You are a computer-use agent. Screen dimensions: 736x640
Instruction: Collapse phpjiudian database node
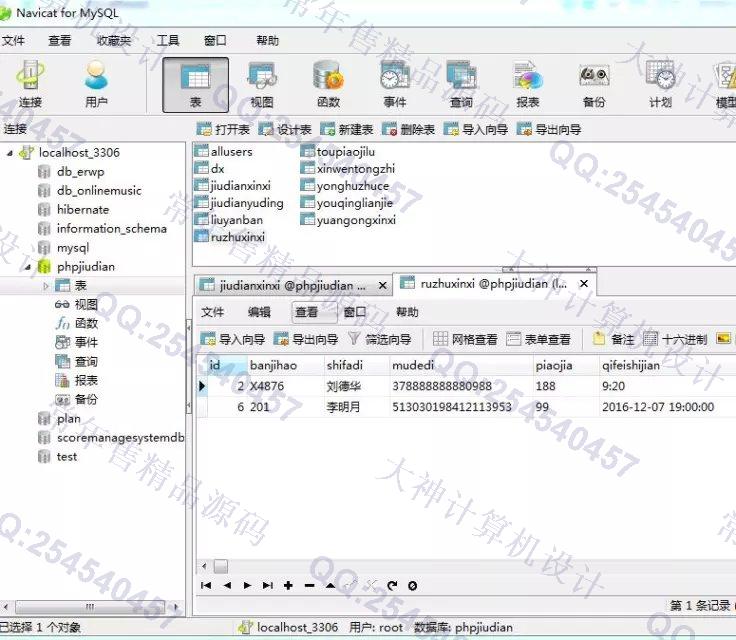coord(28,267)
